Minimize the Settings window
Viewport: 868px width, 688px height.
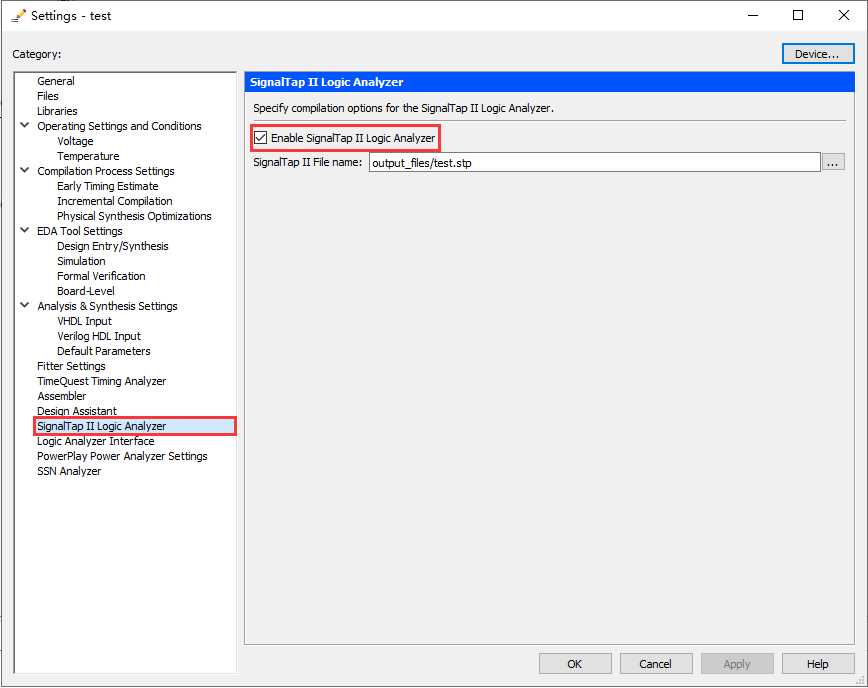753,15
